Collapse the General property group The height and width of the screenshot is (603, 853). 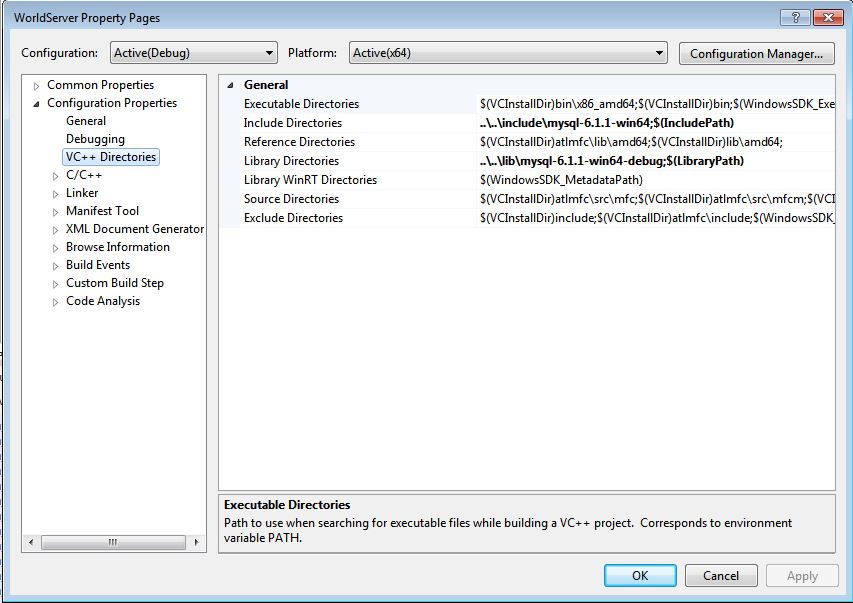(231, 85)
